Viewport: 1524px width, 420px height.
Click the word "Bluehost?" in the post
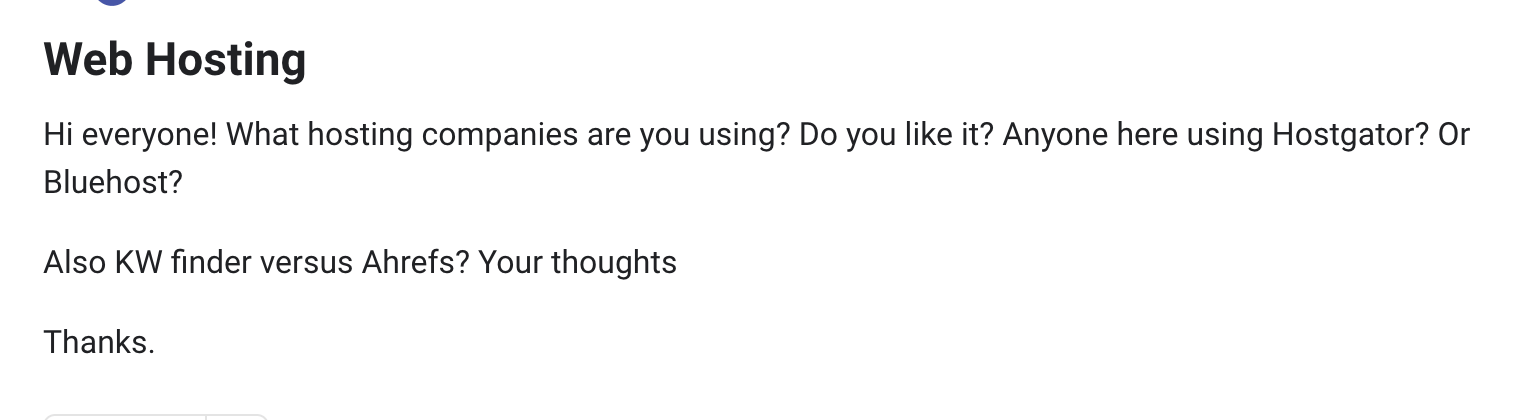click(x=114, y=183)
